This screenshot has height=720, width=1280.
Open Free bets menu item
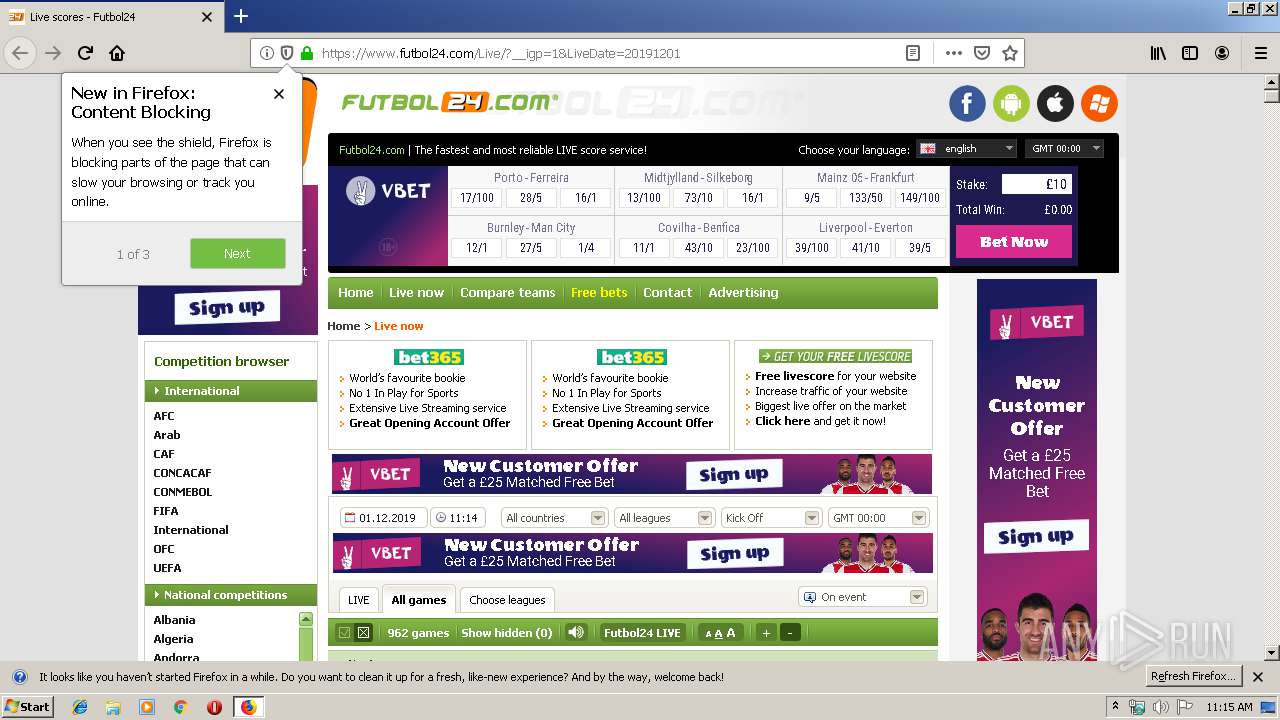tap(599, 293)
